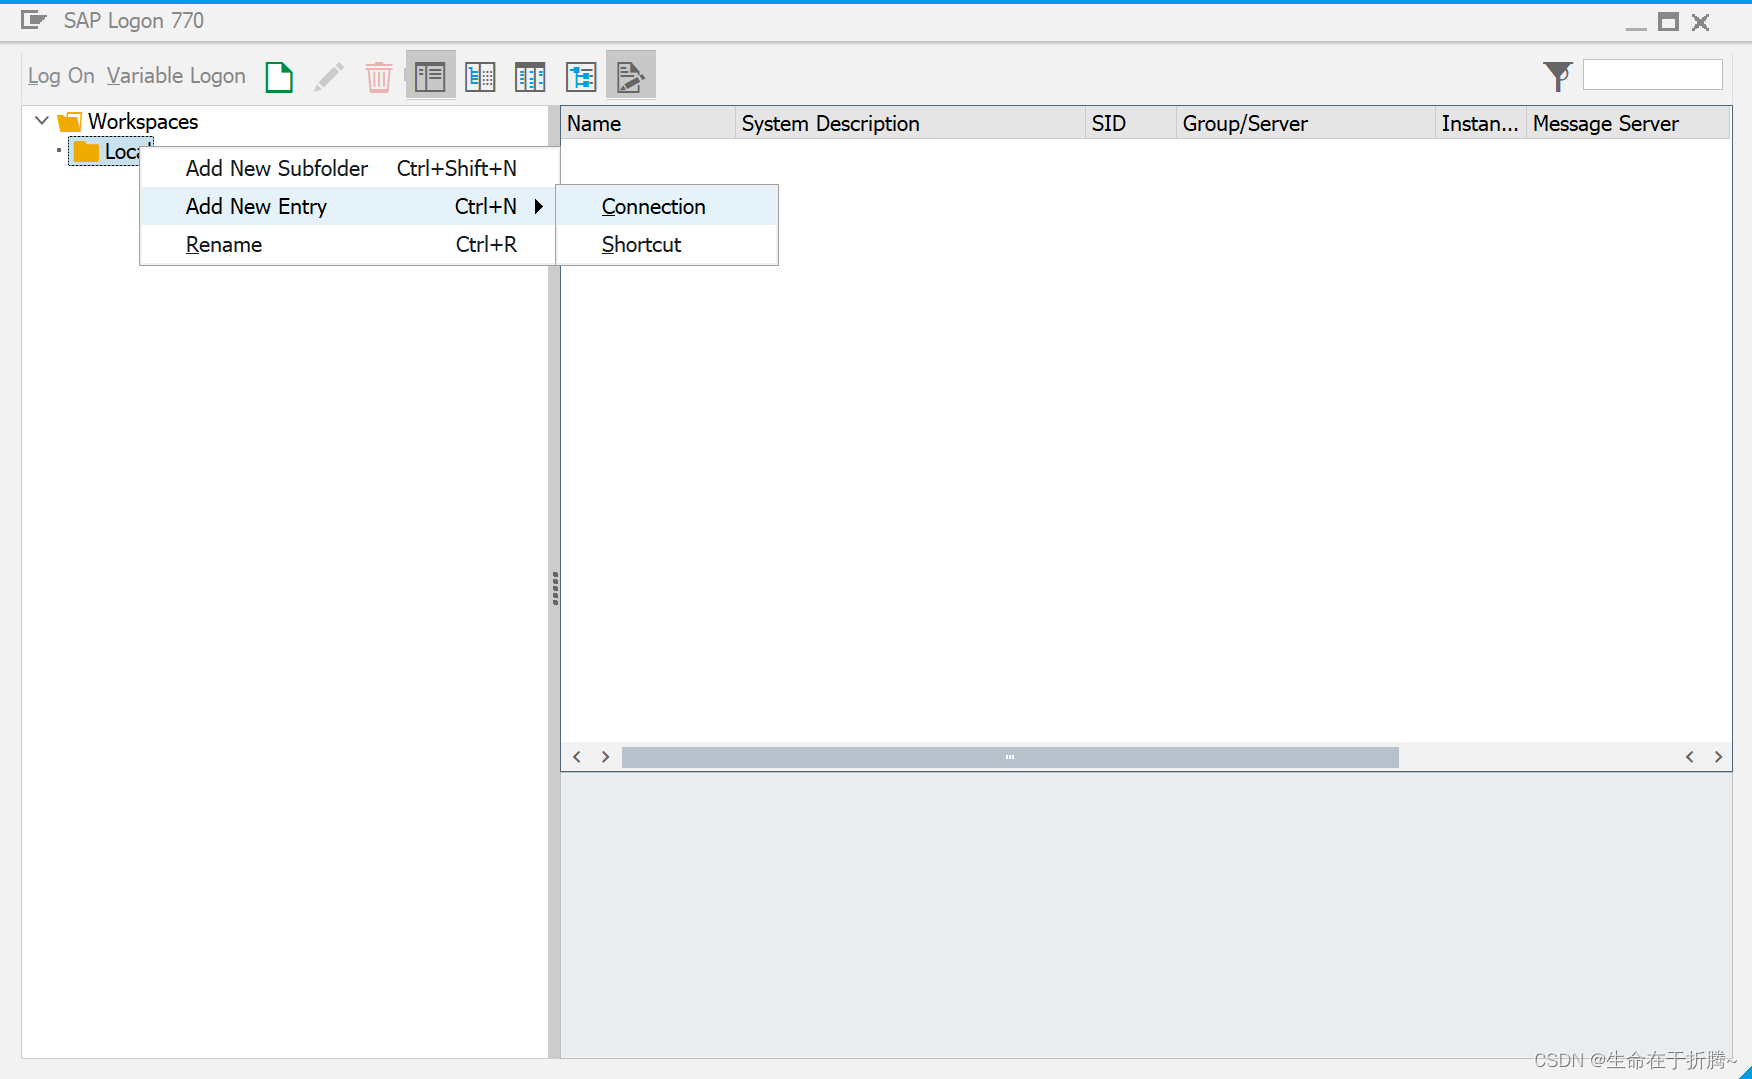Image resolution: width=1752 pixels, height=1079 pixels.
Task: Sort by System Description column header
Action: coord(910,123)
